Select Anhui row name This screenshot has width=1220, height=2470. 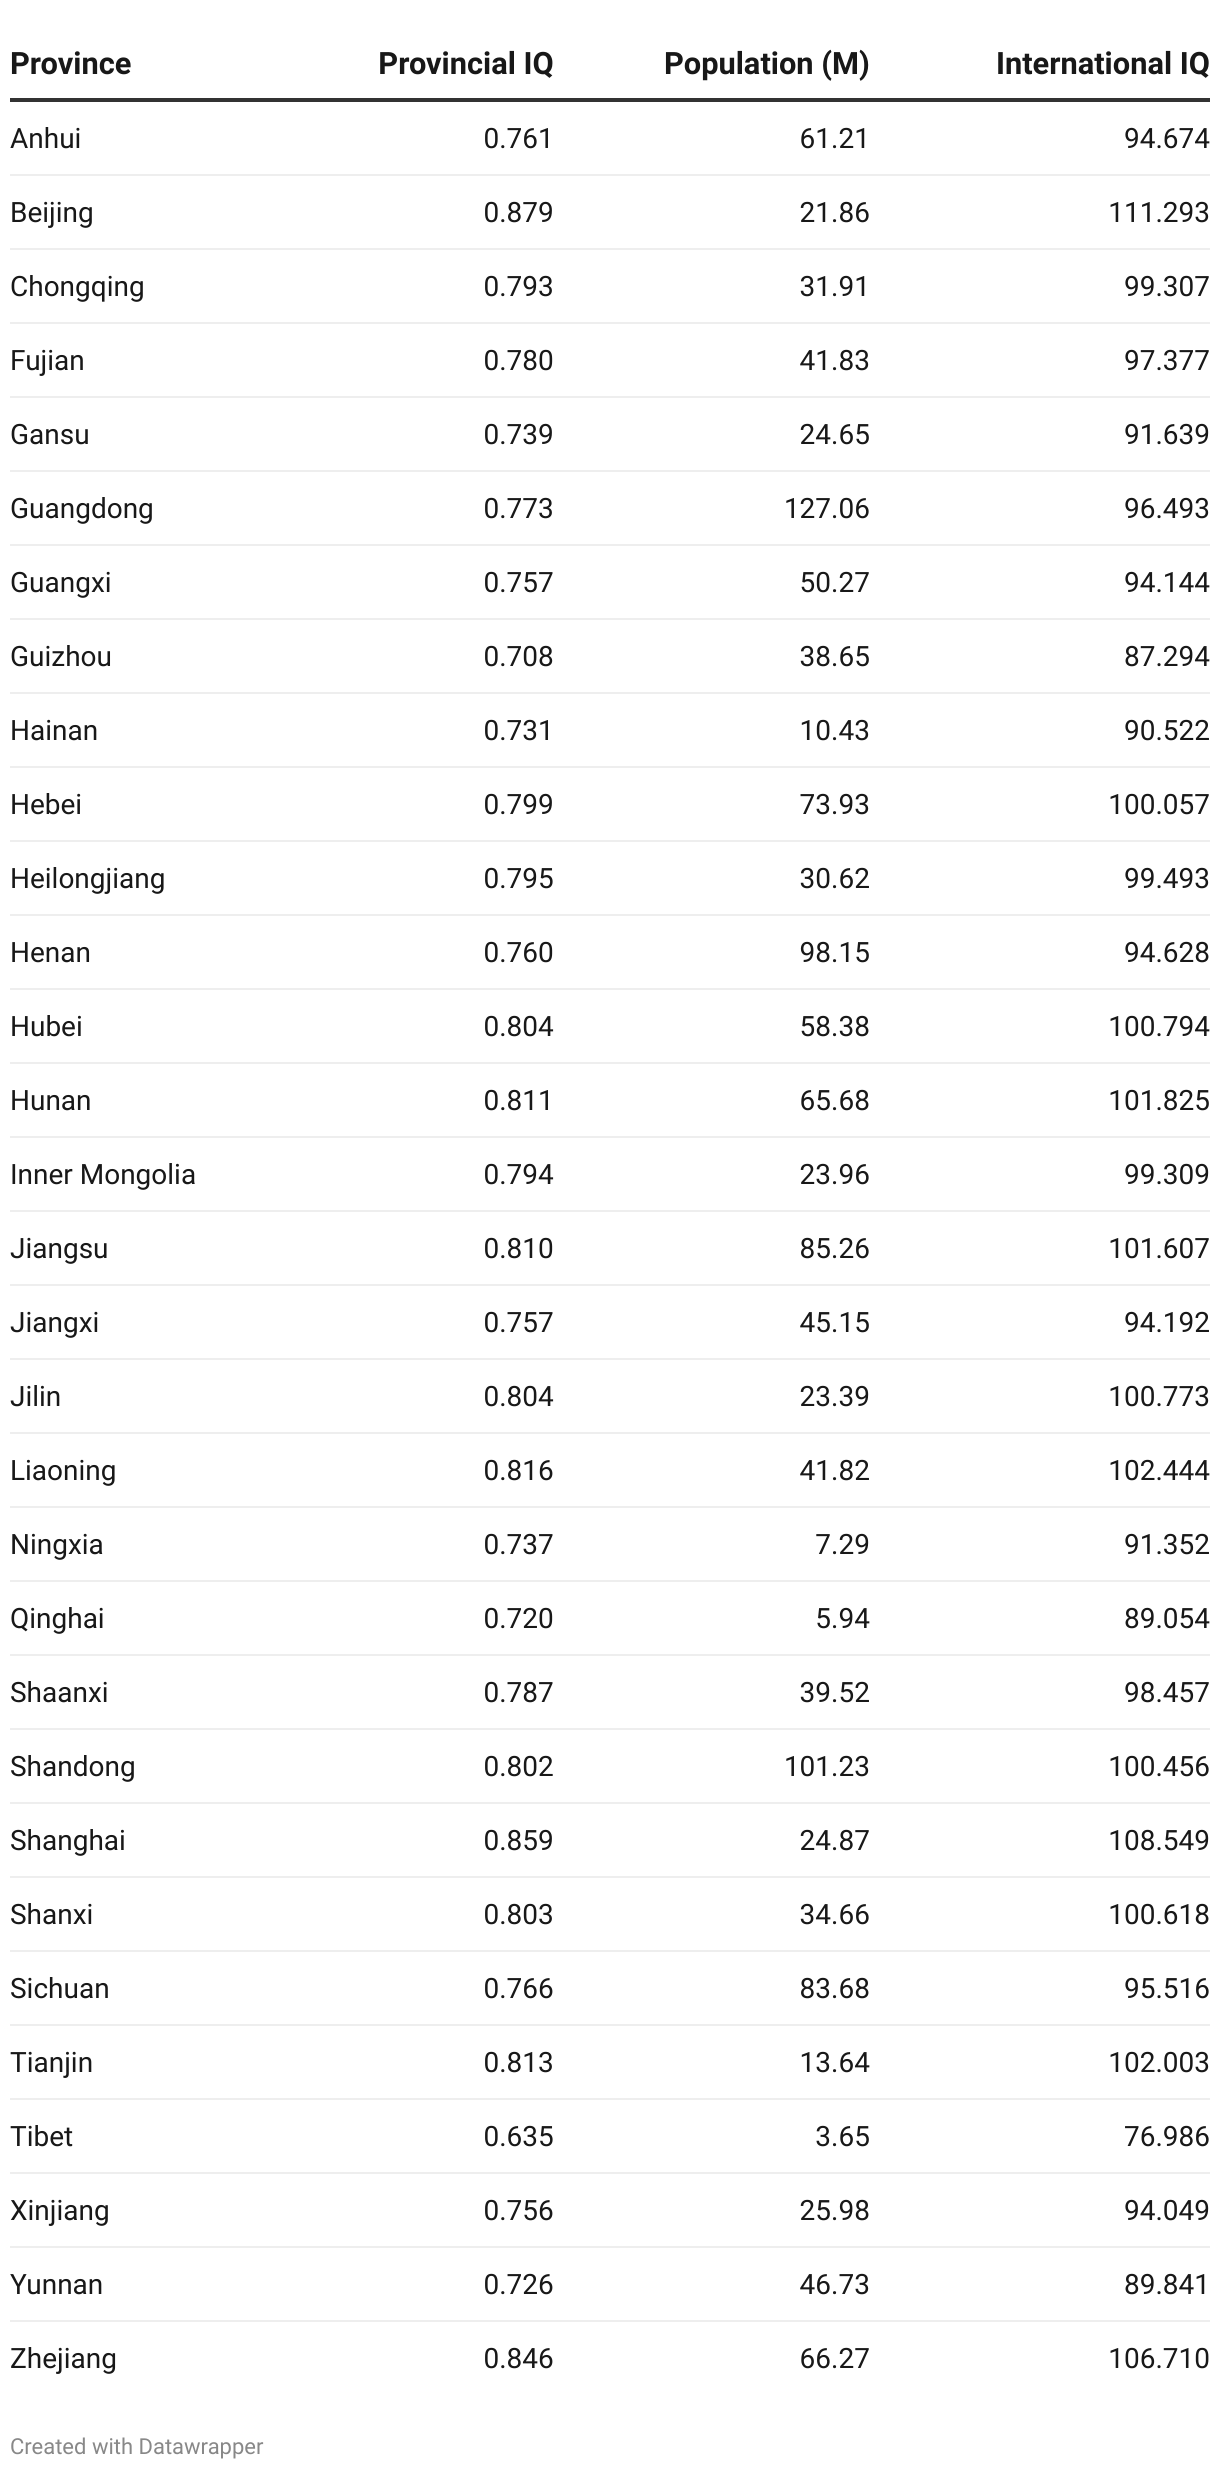pos(46,139)
